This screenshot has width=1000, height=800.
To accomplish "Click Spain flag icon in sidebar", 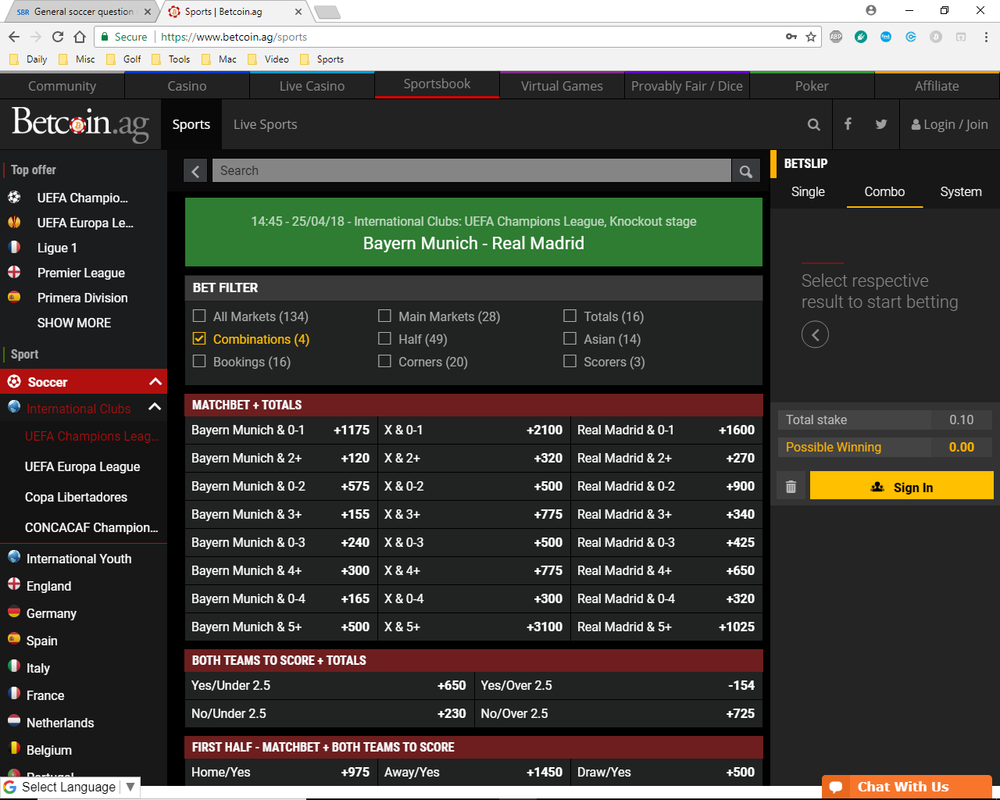I will [14, 639].
